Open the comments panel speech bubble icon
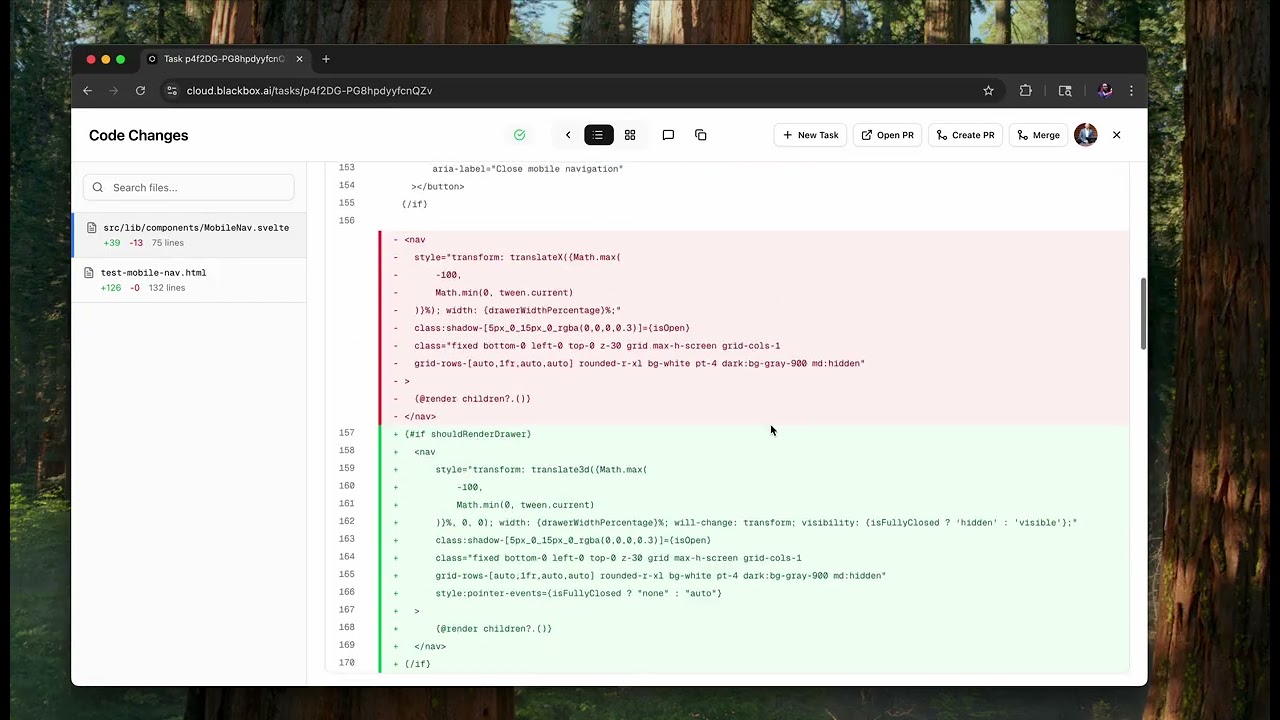Screen dimensions: 1280x720 668,135
